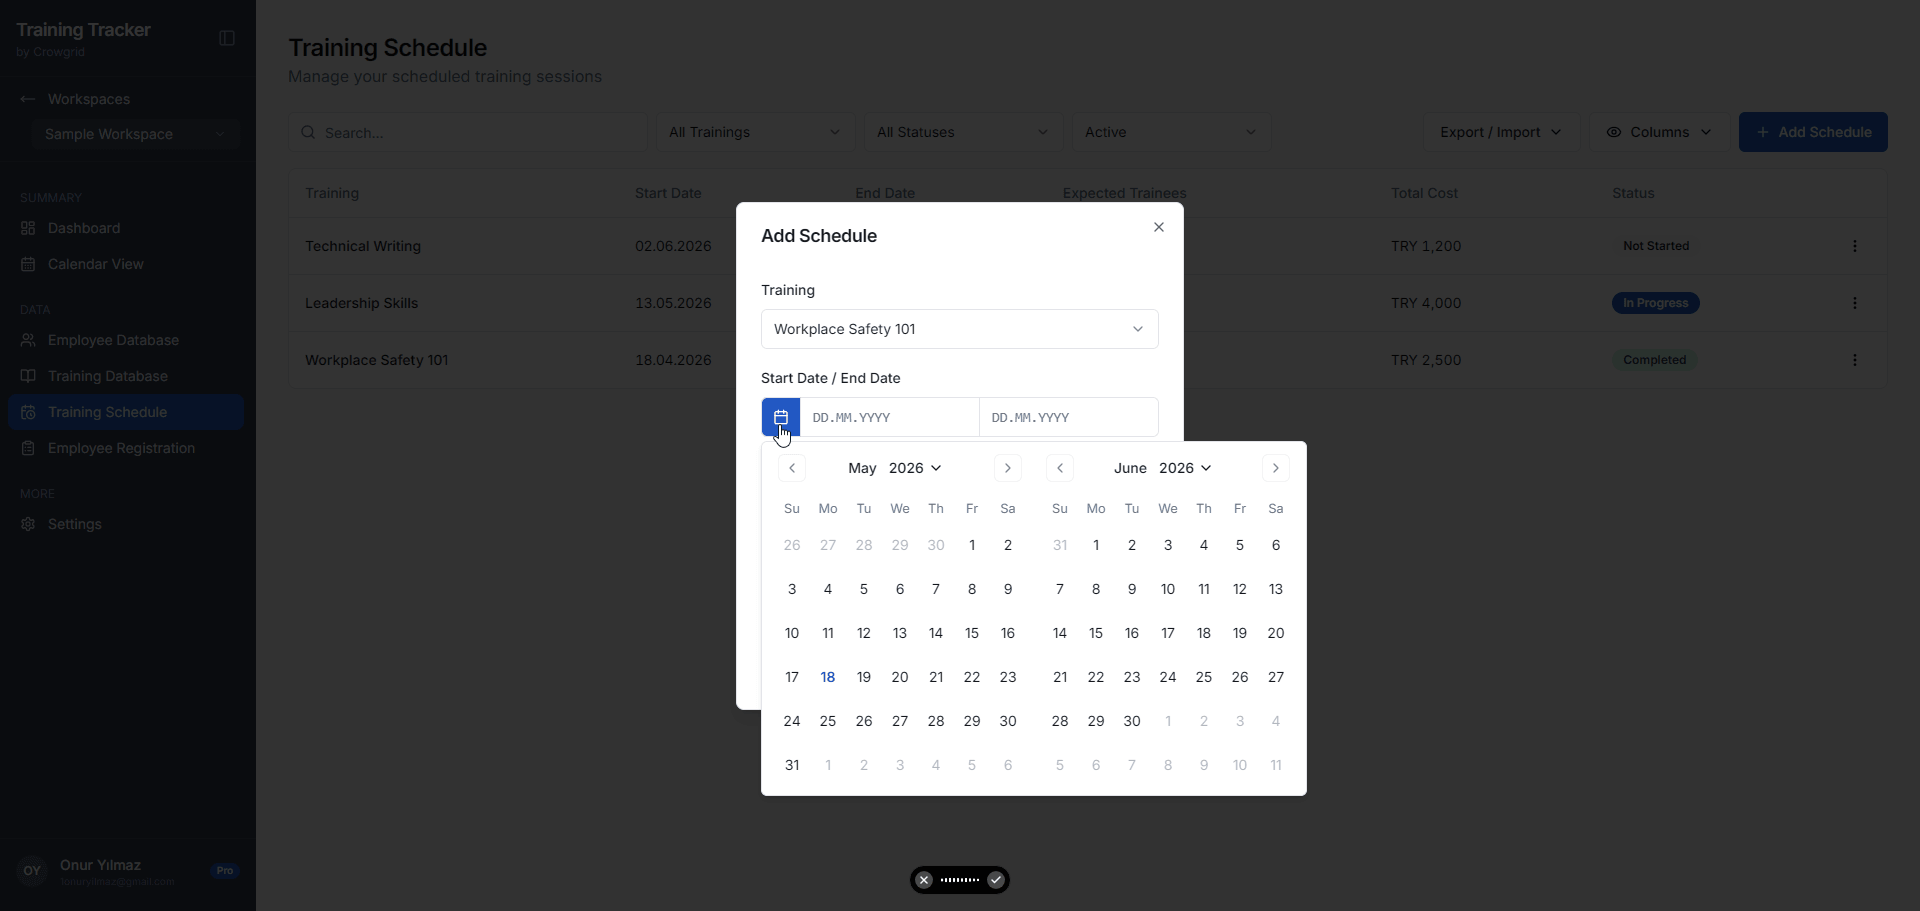Select May 31 in the calendar
This screenshot has height=911, width=1920.
point(792,765)
